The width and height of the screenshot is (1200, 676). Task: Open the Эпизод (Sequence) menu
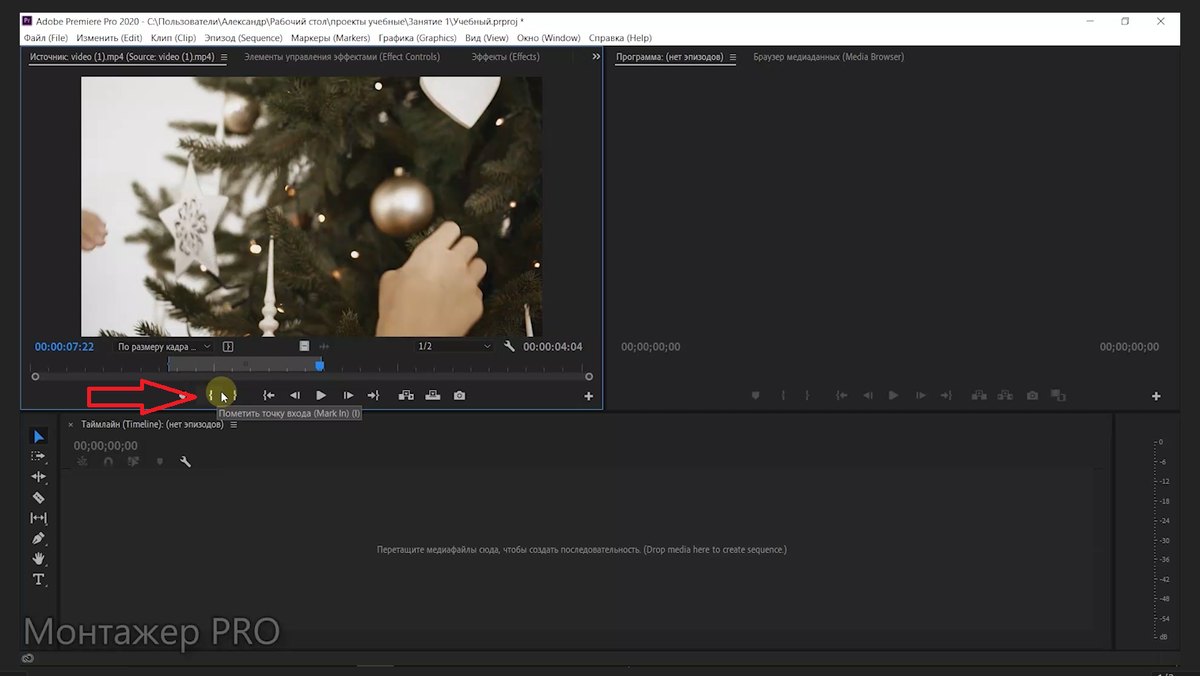243,38
